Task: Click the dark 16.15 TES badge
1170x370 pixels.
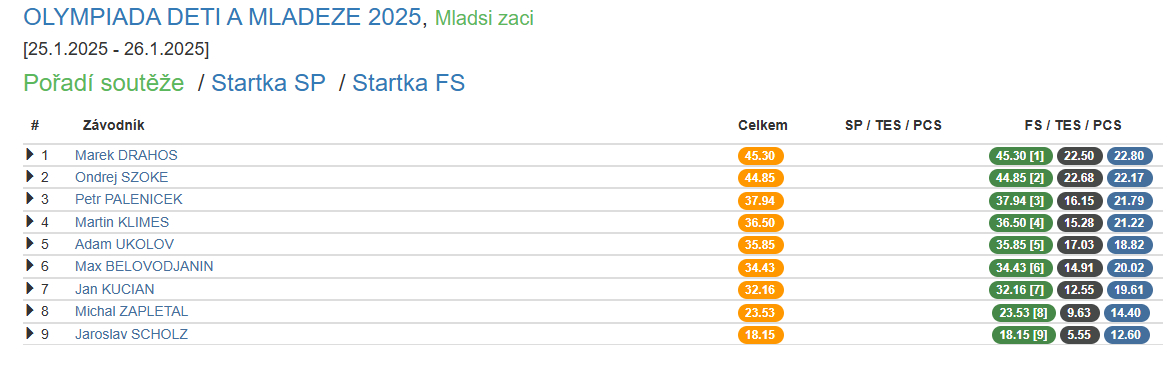Action: [x=1078, y=201]
